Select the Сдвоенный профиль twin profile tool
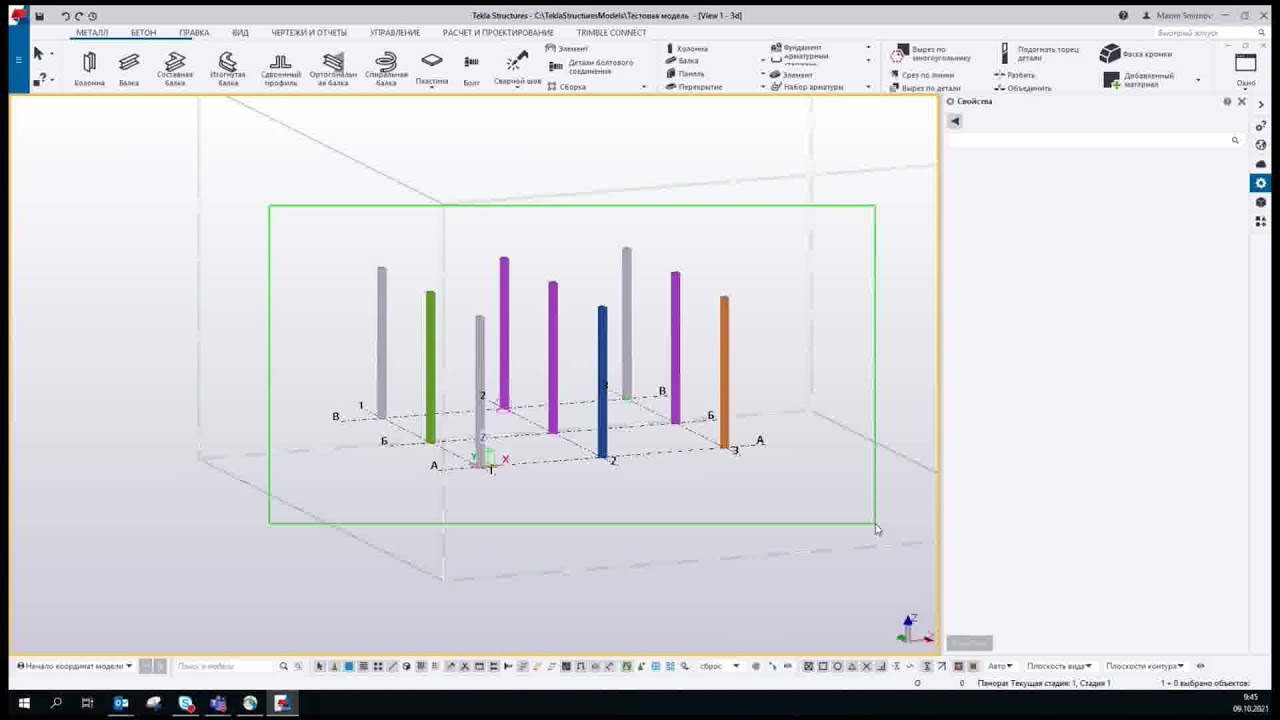The height and width of the screenshot is (720, 1280). pos(281,69)
